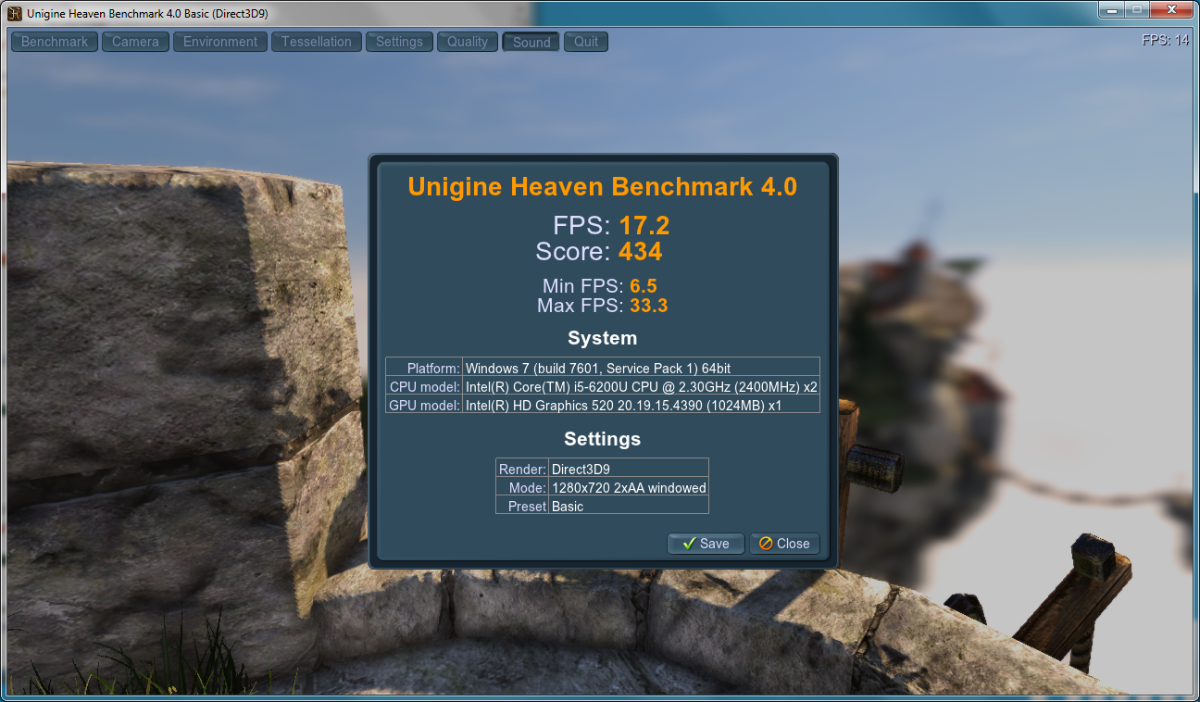The height and width of the screenshot is (702, 1200).
Task: Toggle Tessellation mode in top bar
Action: click(x=316, y=42)
